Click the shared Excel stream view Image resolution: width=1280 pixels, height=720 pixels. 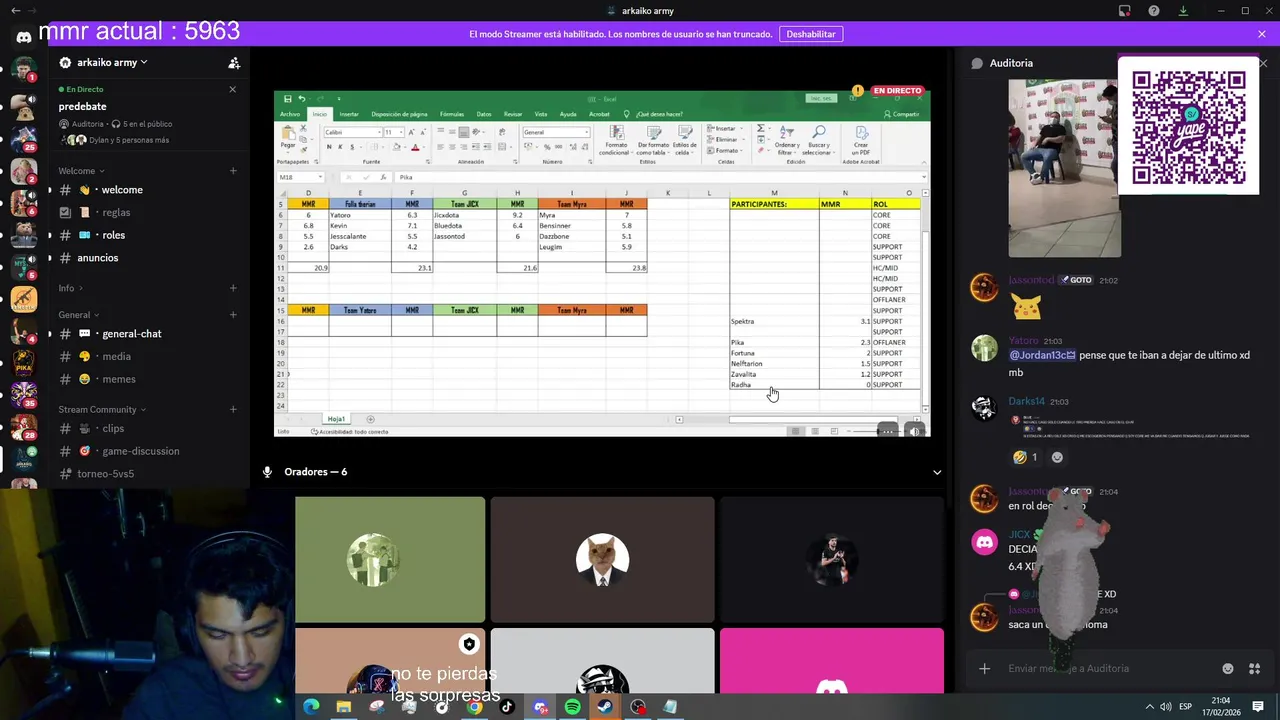(x=602, y=263)
